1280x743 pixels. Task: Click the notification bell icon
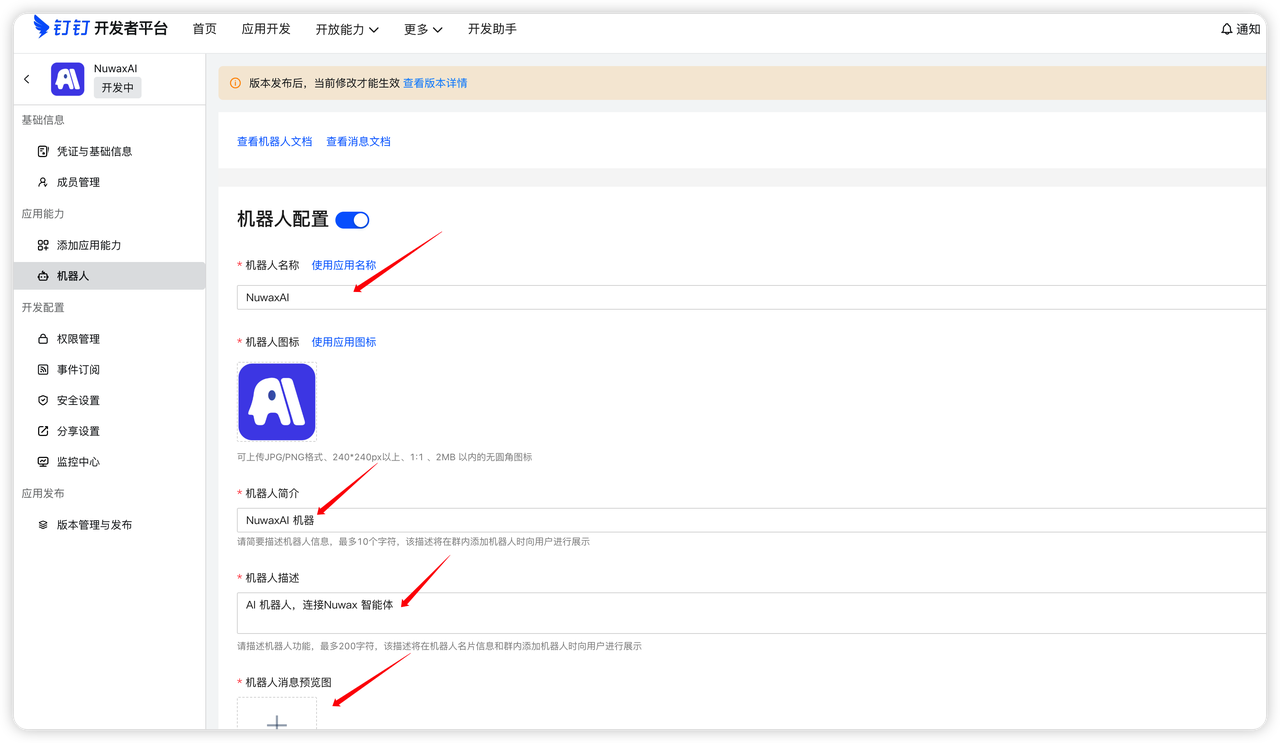point(1227,29)
